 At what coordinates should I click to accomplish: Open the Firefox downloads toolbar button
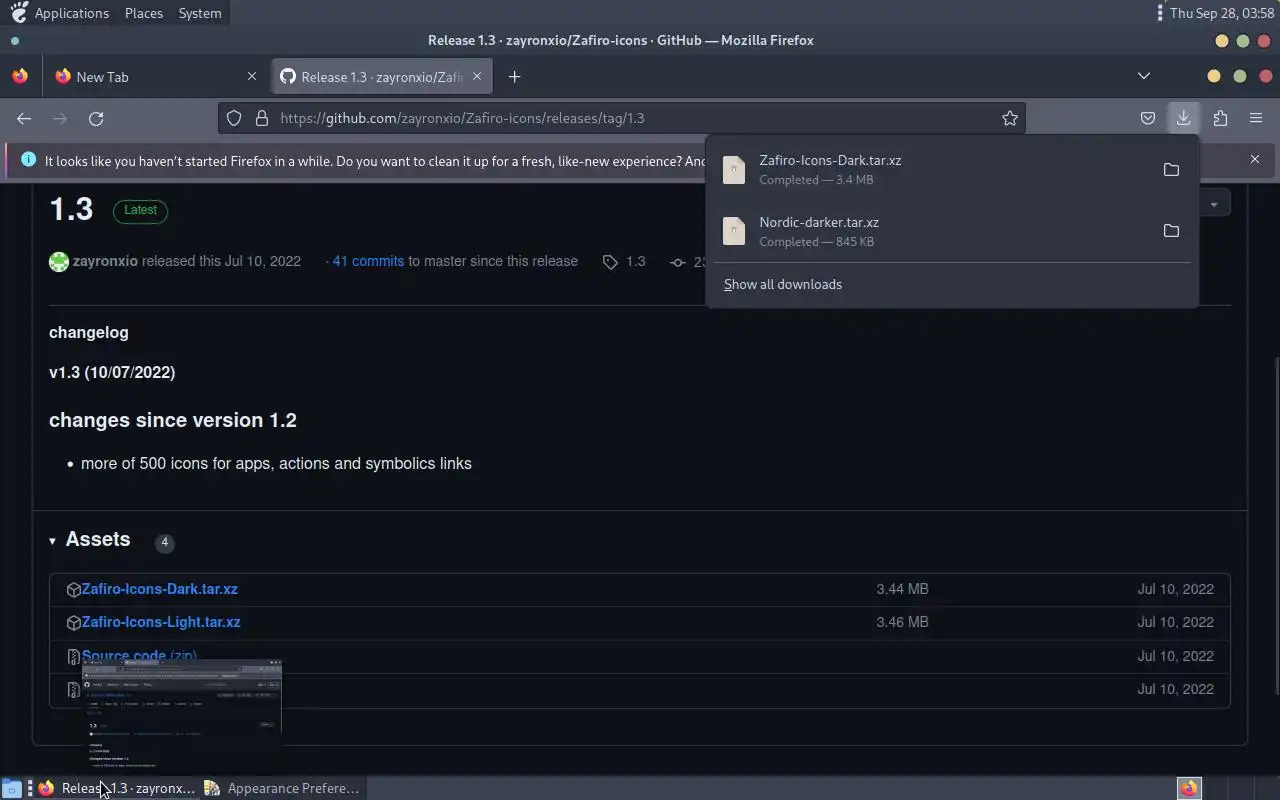coord(1183,118)
